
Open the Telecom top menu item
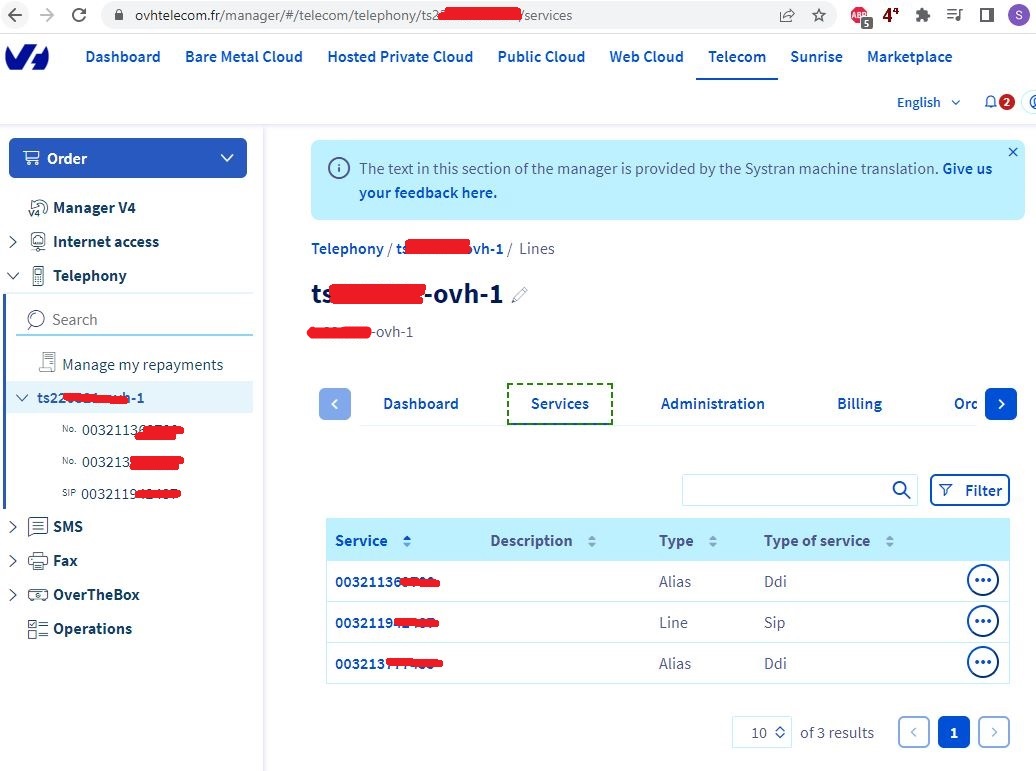(x=736, y=57)
